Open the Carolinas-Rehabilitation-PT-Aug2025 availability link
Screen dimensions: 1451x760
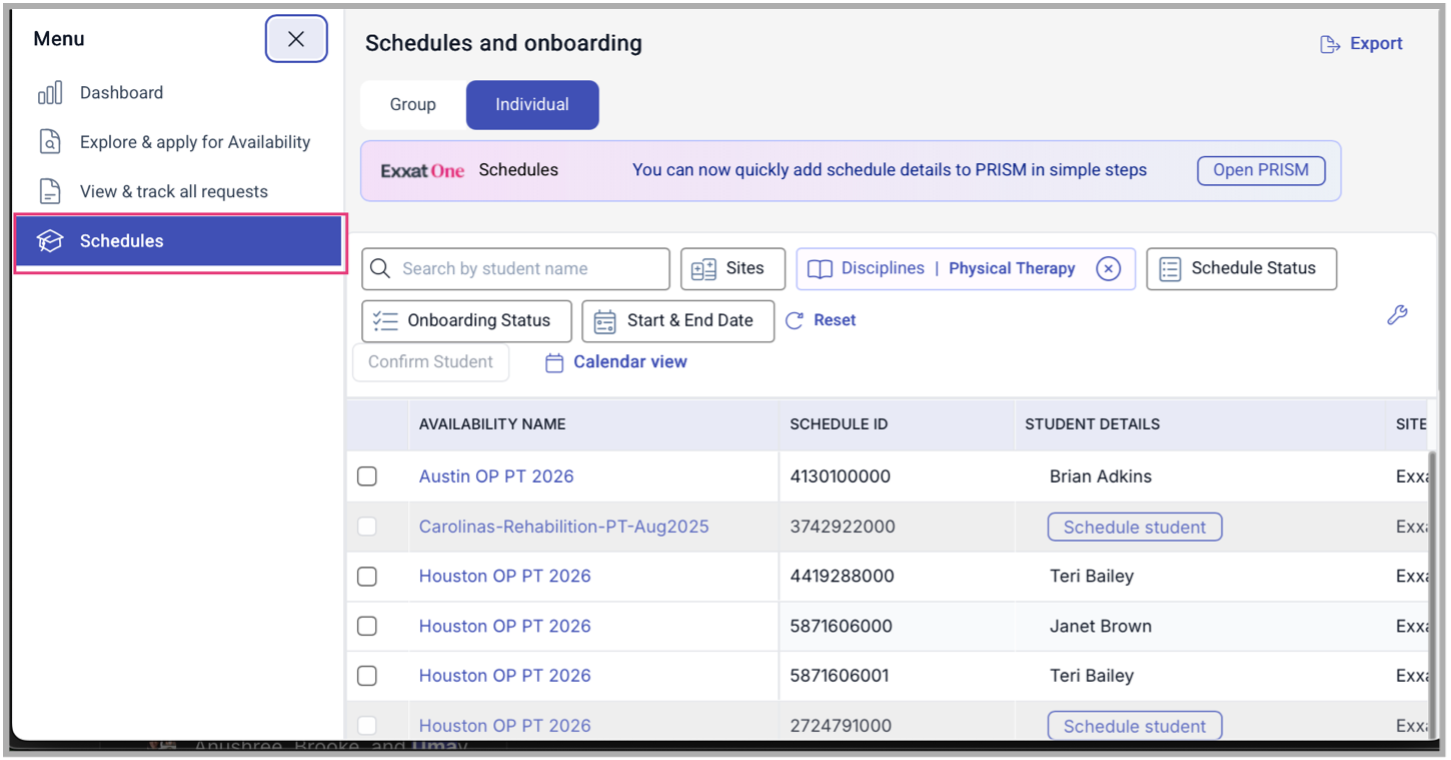563,526
